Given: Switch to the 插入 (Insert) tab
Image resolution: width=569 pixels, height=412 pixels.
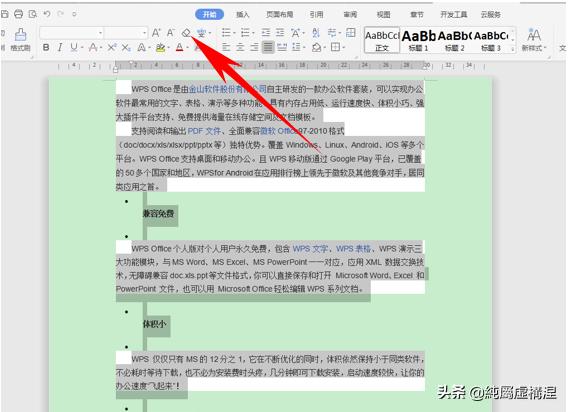Looking at the screenshot, I should (x=242, y=15).
